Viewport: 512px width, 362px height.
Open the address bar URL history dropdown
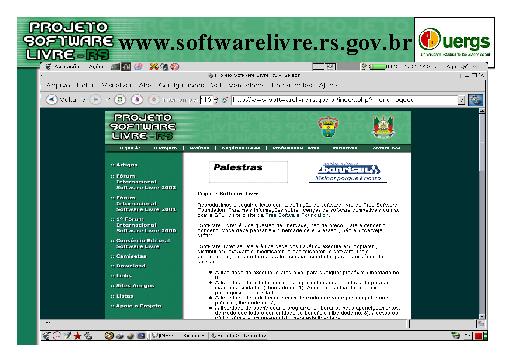(x=461, y=100)
